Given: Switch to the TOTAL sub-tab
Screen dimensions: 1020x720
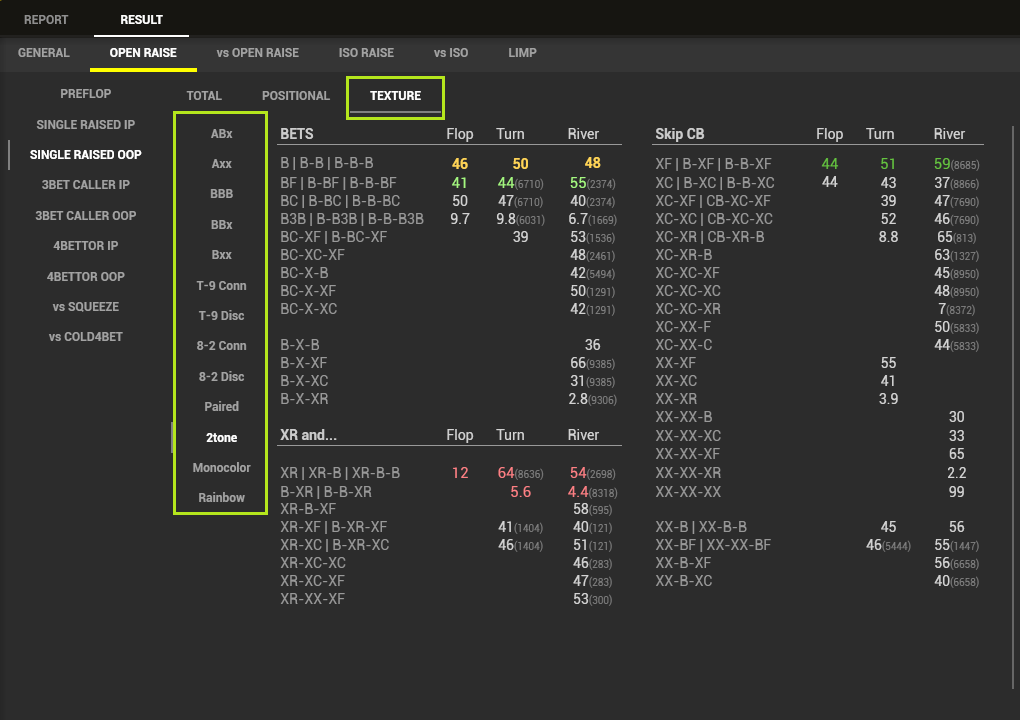Looking at the screenshot, I should [204, 96].
